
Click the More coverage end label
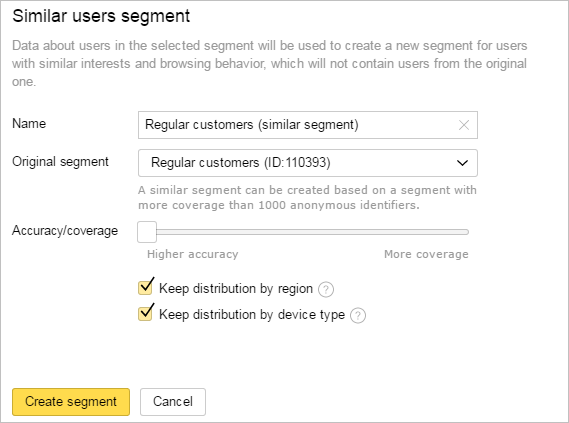click(426, 254)
